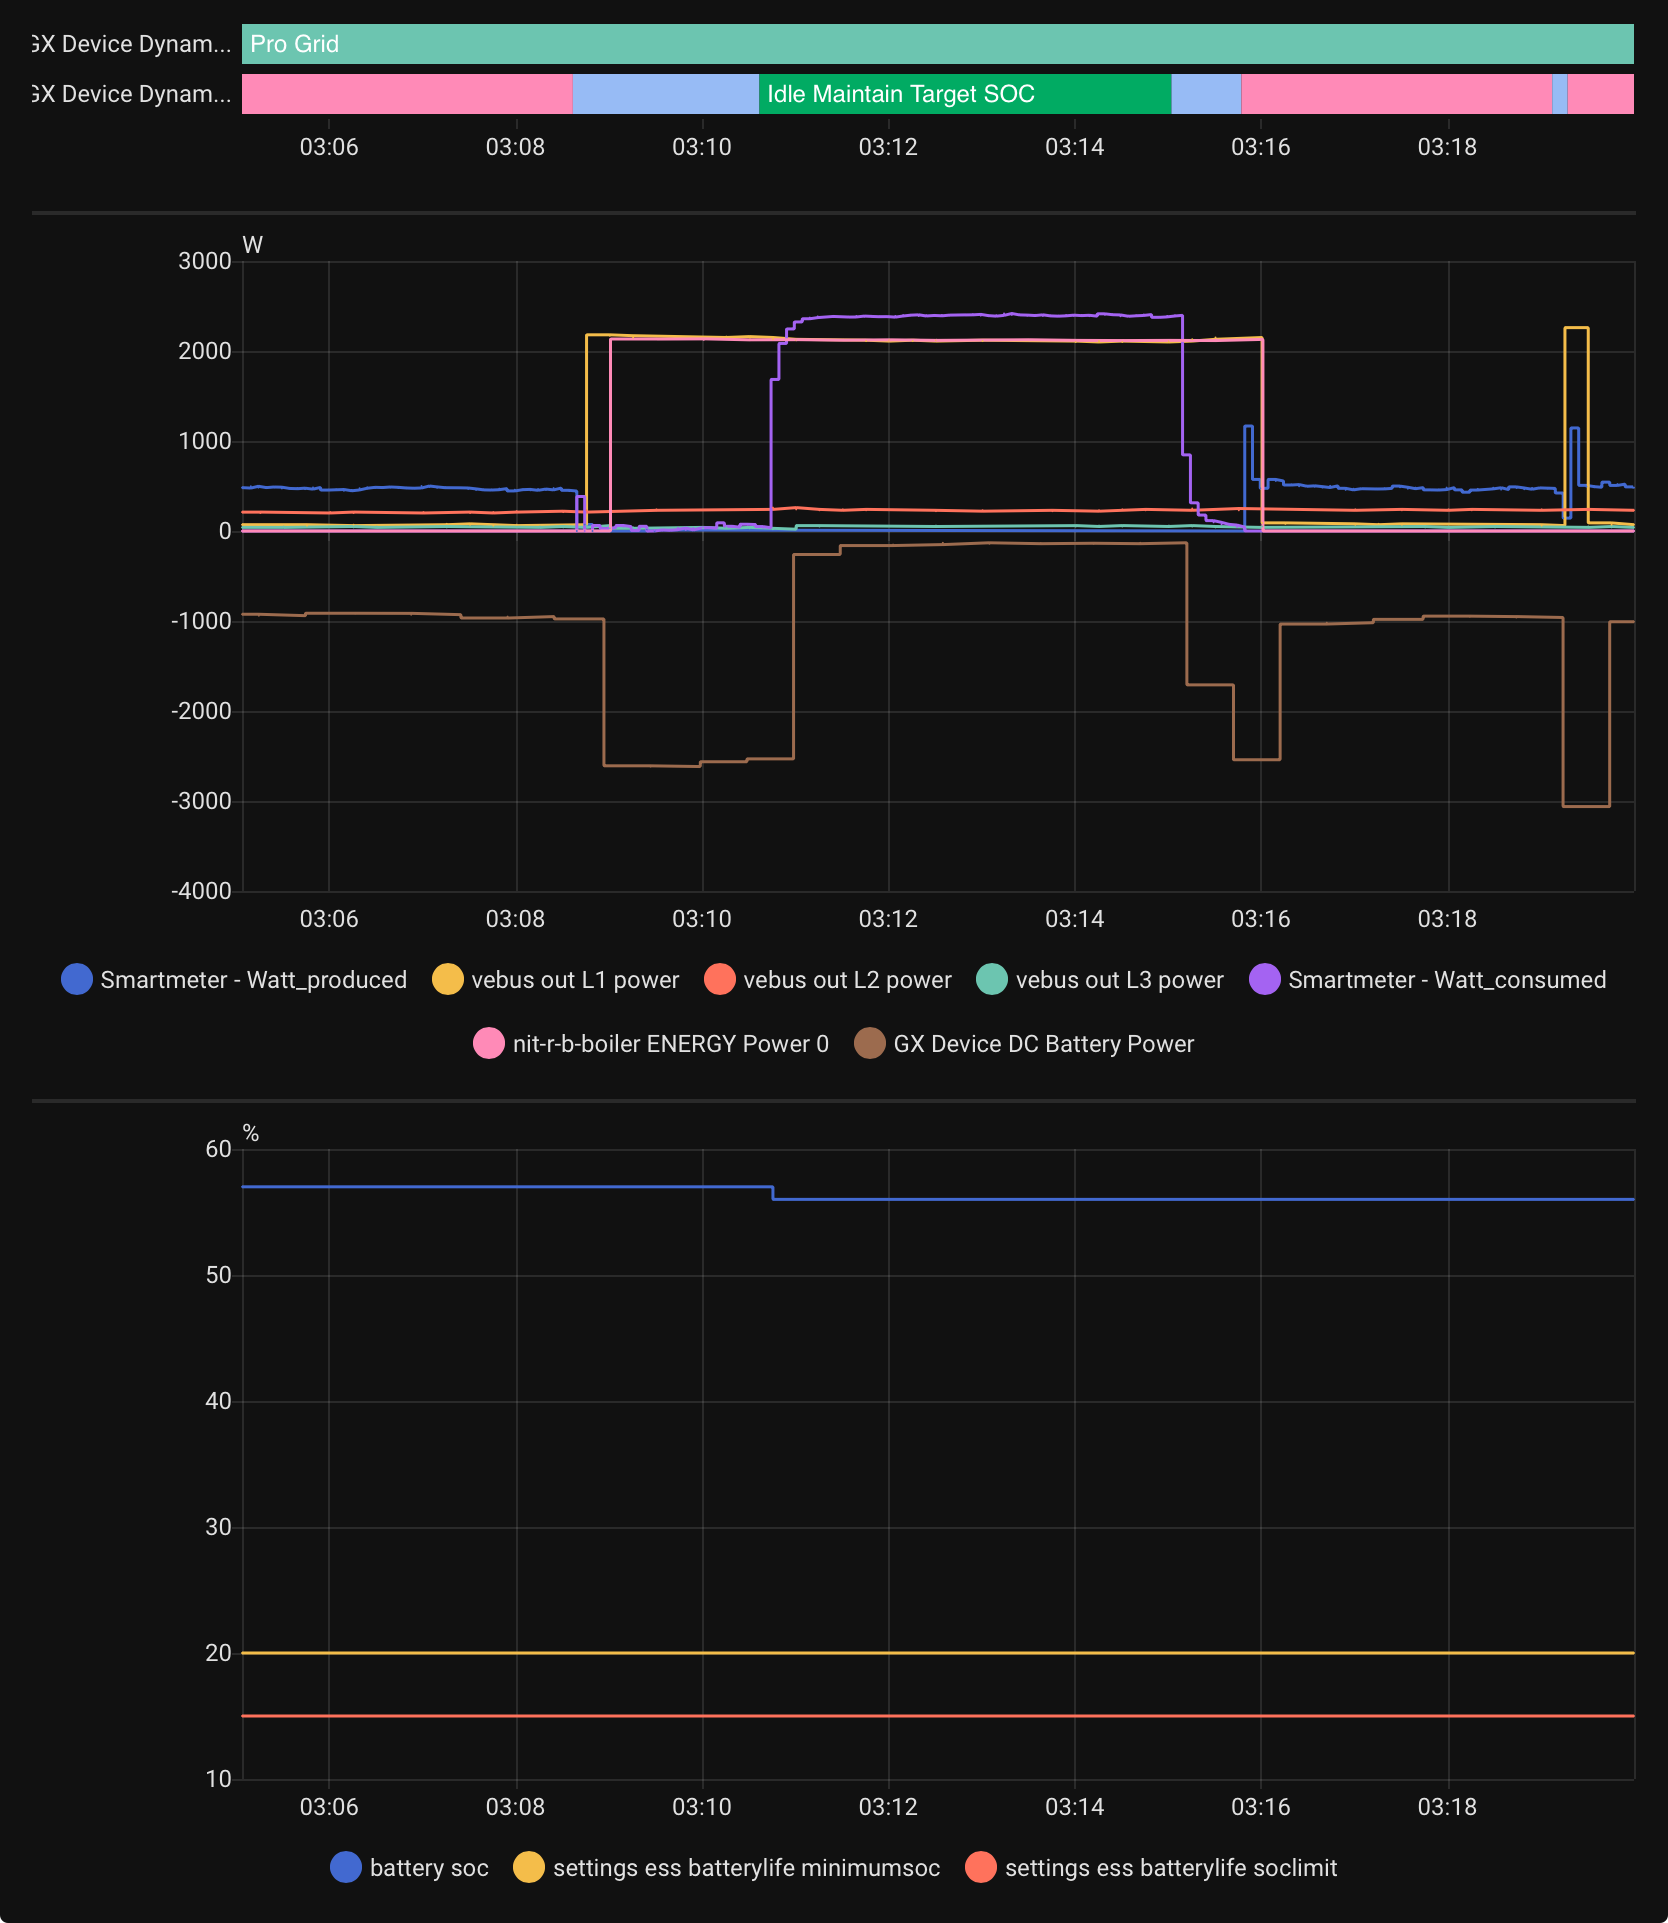Viewport: 1668px width, 1923px height.
Task: Hide settings ess batterylife soclimit series
Action: (1151, 1868)
